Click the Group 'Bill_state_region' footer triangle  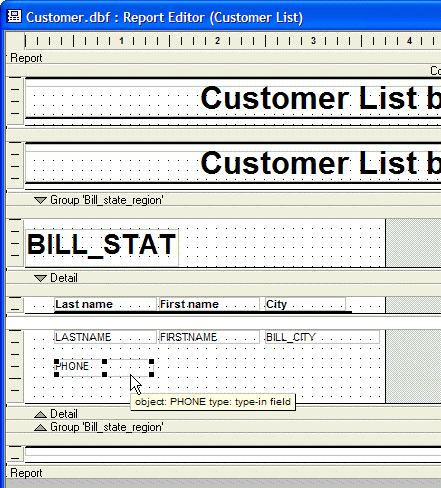40,427
